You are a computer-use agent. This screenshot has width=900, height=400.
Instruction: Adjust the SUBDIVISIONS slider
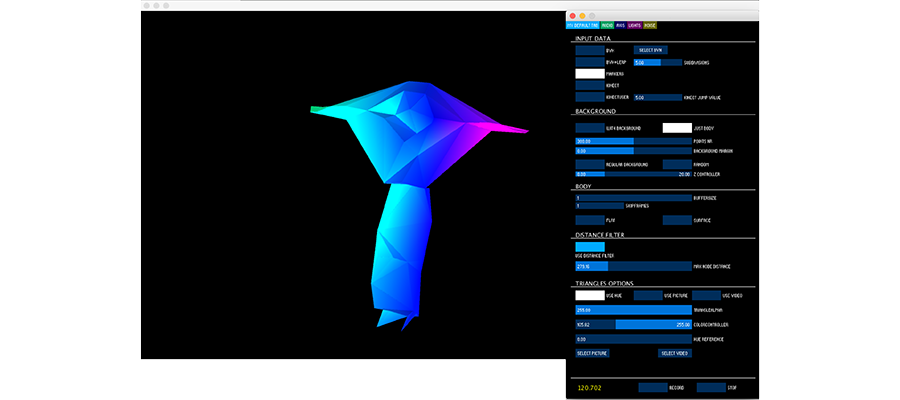(x=657, y=62)
